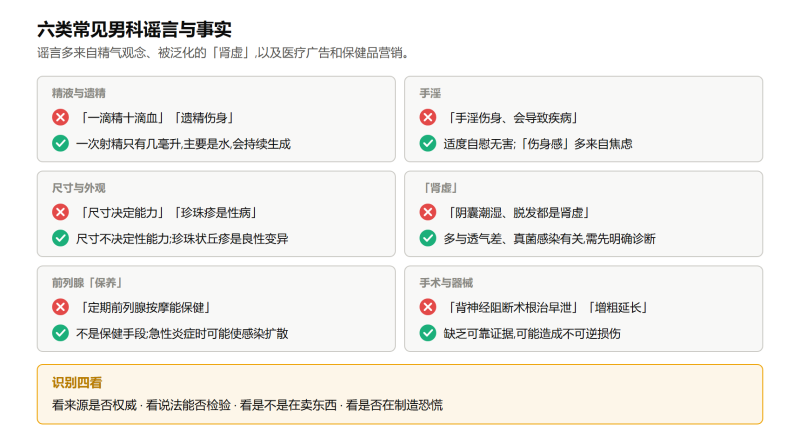Screen dimensions: 800x437
Task: Click the card heading 「肾虚」
Action: (440, 188)
